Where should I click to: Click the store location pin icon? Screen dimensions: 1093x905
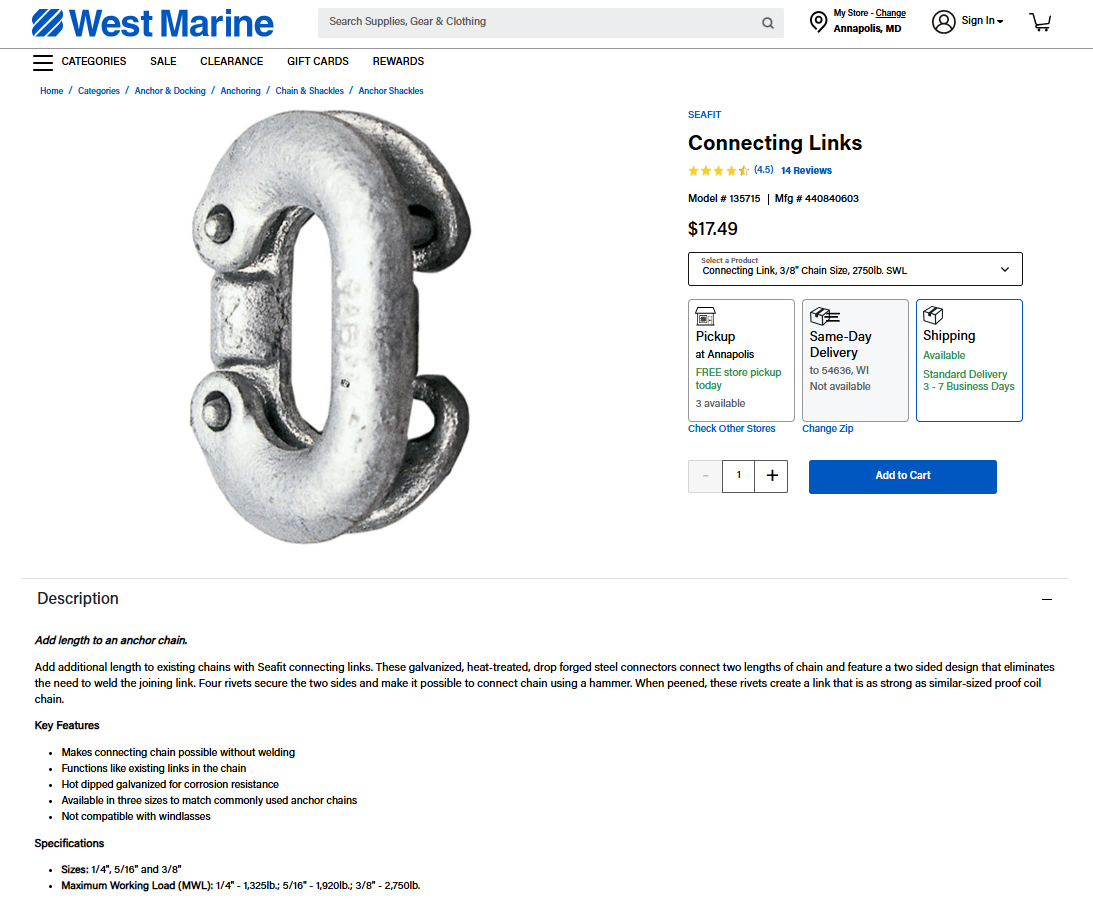818,22
